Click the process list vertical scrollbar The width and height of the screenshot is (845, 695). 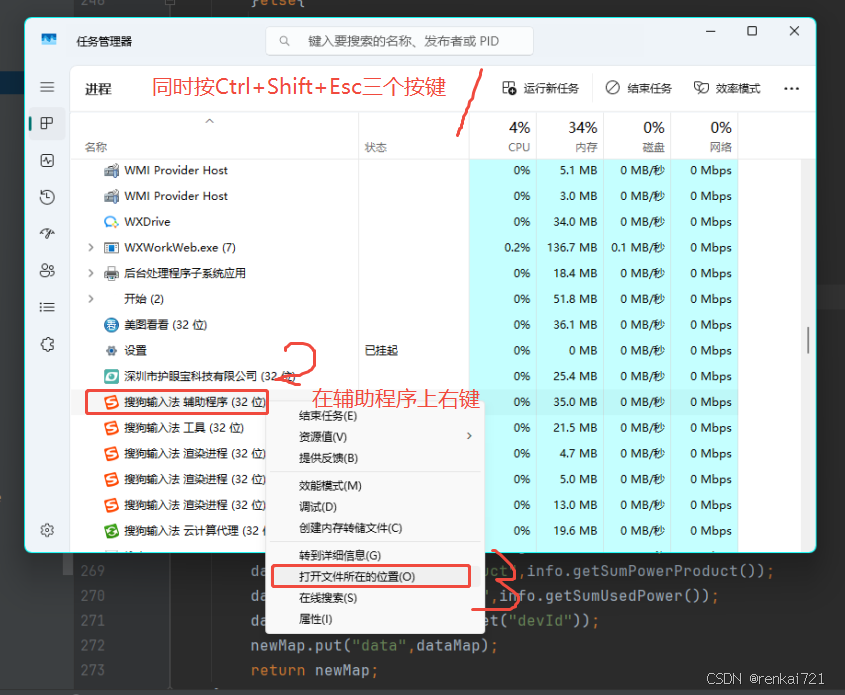(808, 340)
